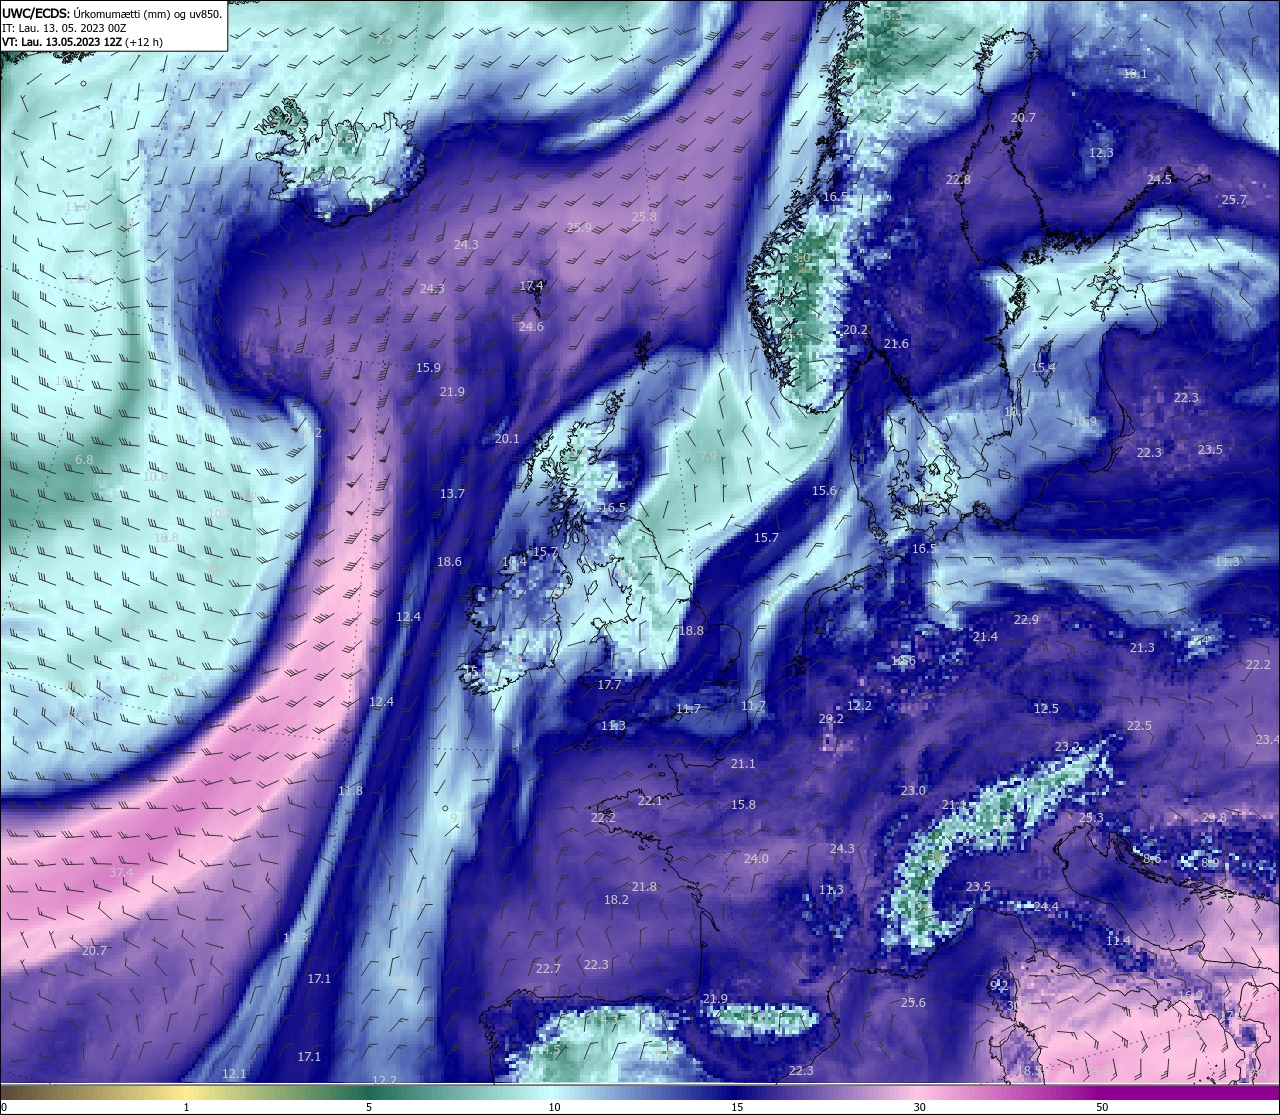
Task: Click the 17.4 value on the map
Action: [532, 285]
